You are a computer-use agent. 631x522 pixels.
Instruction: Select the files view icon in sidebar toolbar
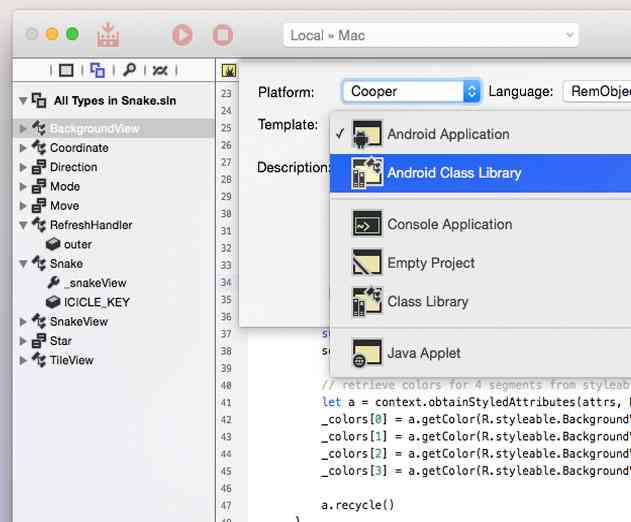pyautogui.click(x=66, y=70)
